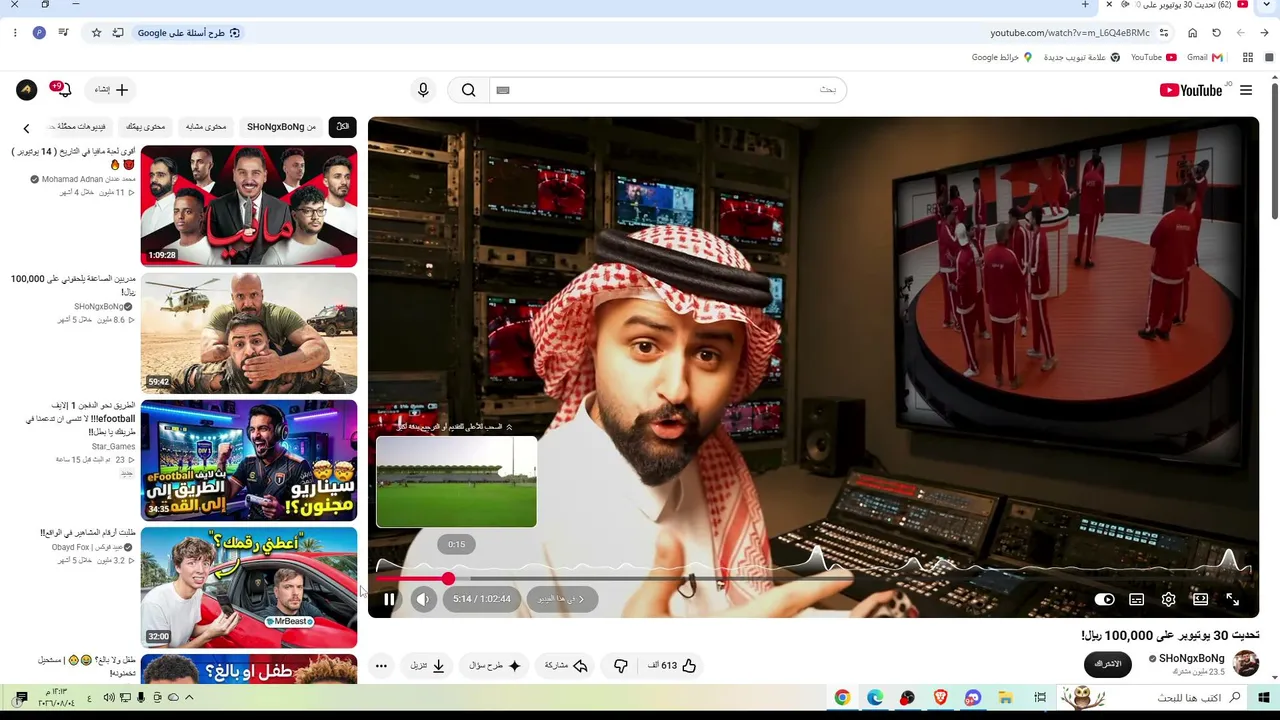The width and height of the screenshot is (1280, 720).
Task: Subscribe using the الاشتراك button
Action: point(1108,665)
